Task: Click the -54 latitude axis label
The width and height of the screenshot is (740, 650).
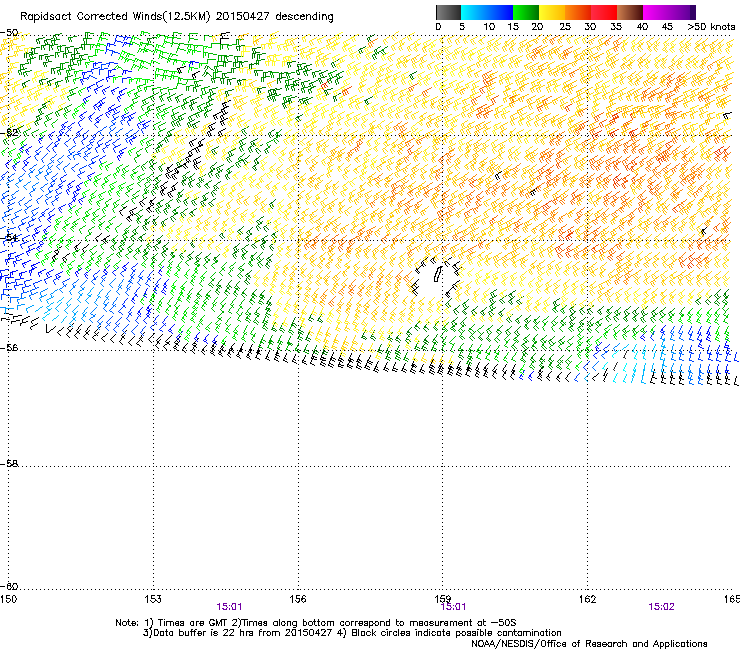Action: coord(10,237)
